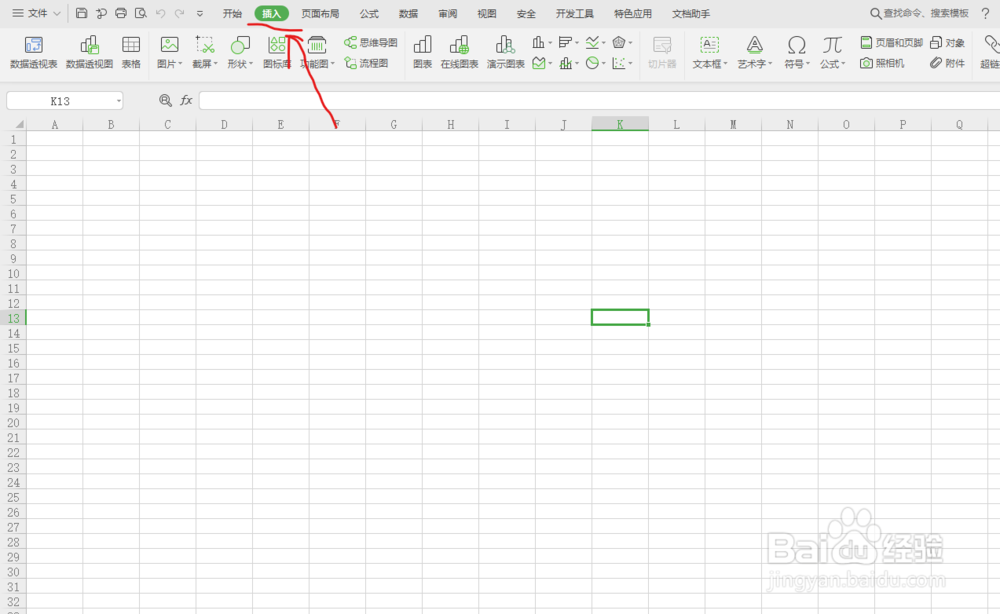Click the 在线图表 online chart button

(x=459, y=52)
